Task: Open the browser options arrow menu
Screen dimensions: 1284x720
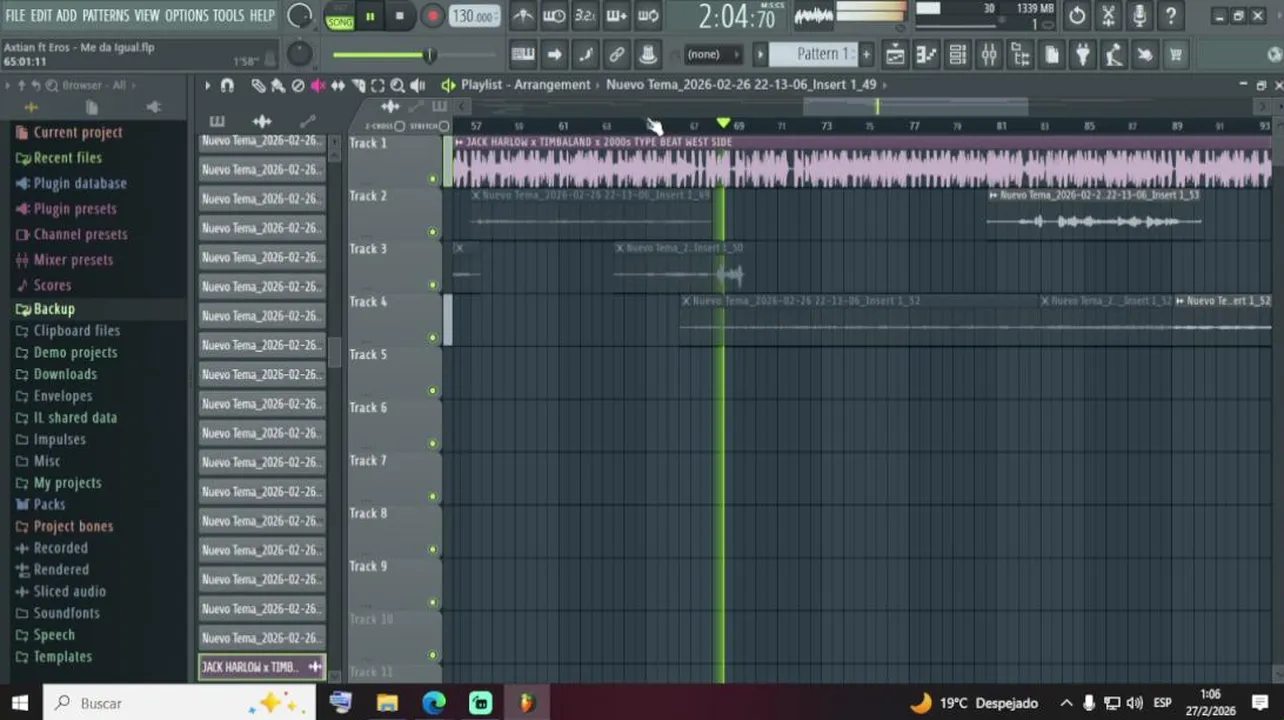Action: [8, 86]
